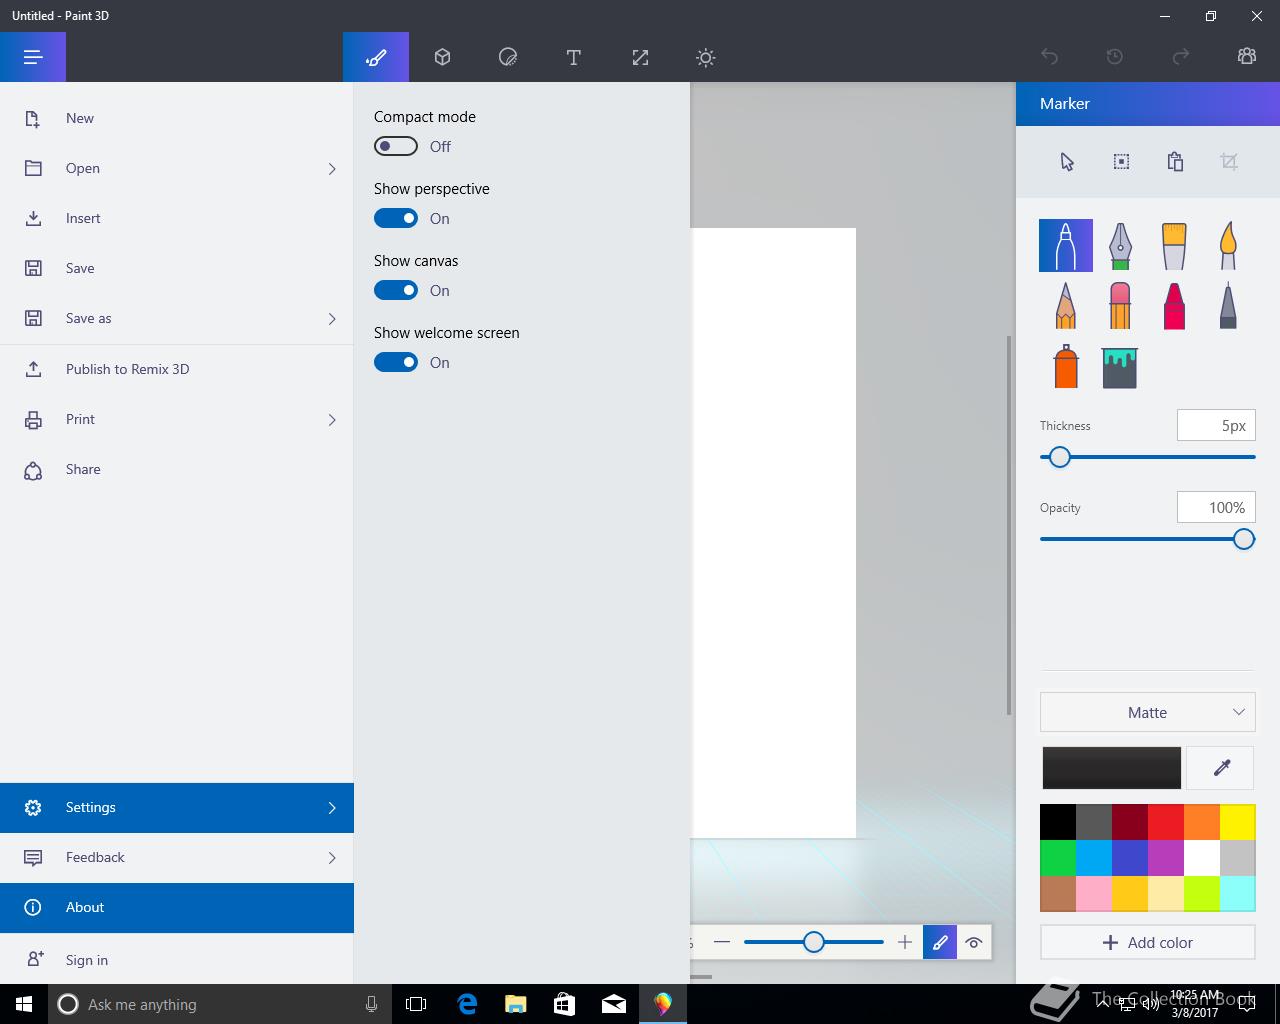Viewport: 1280px width, 1024px height.
Task: Expand the Feedback submenu
Action: pos(332,857)
